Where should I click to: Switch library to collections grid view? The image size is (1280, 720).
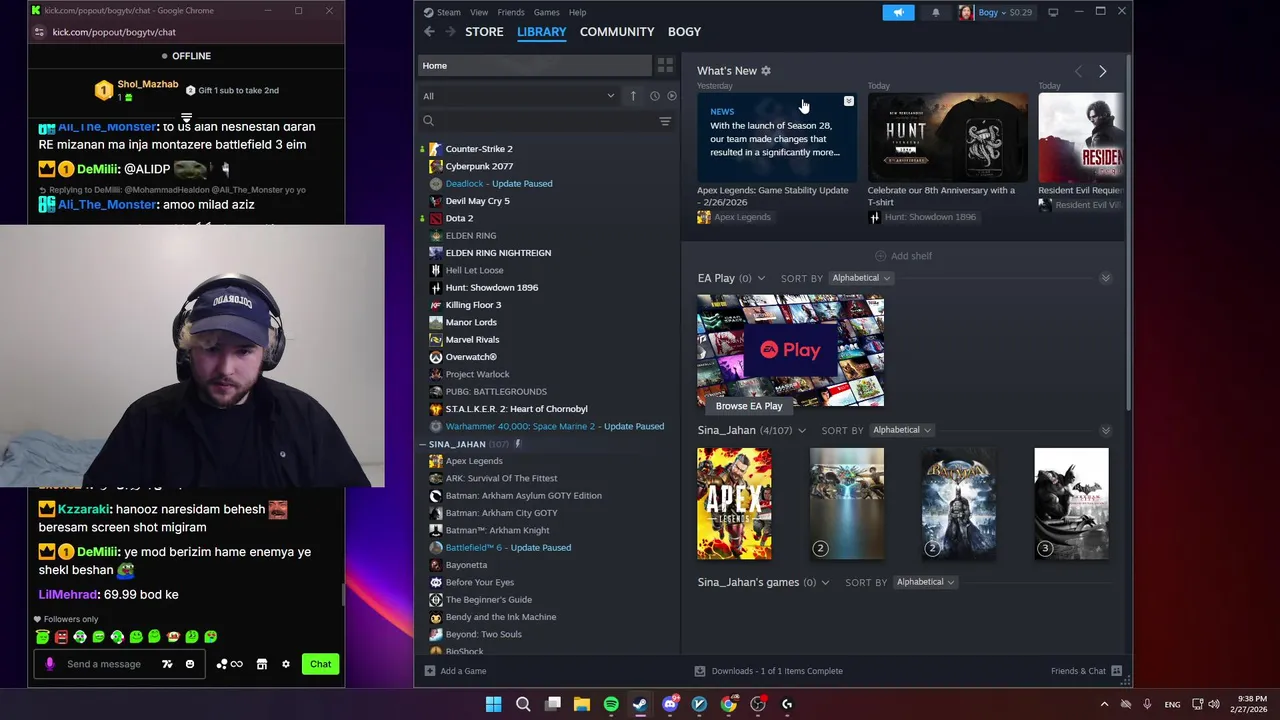(665, 66)
